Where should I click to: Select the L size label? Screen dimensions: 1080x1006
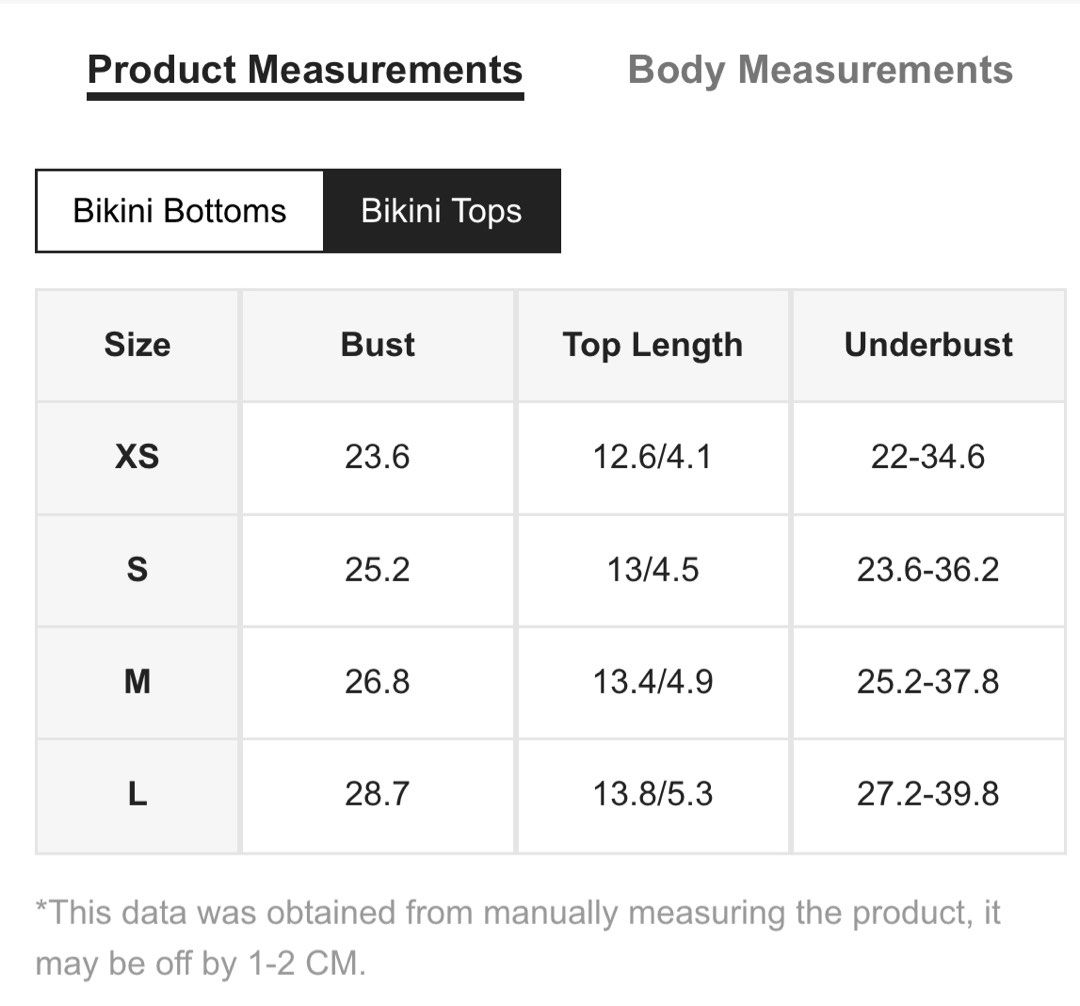click(x=137, y=795)
